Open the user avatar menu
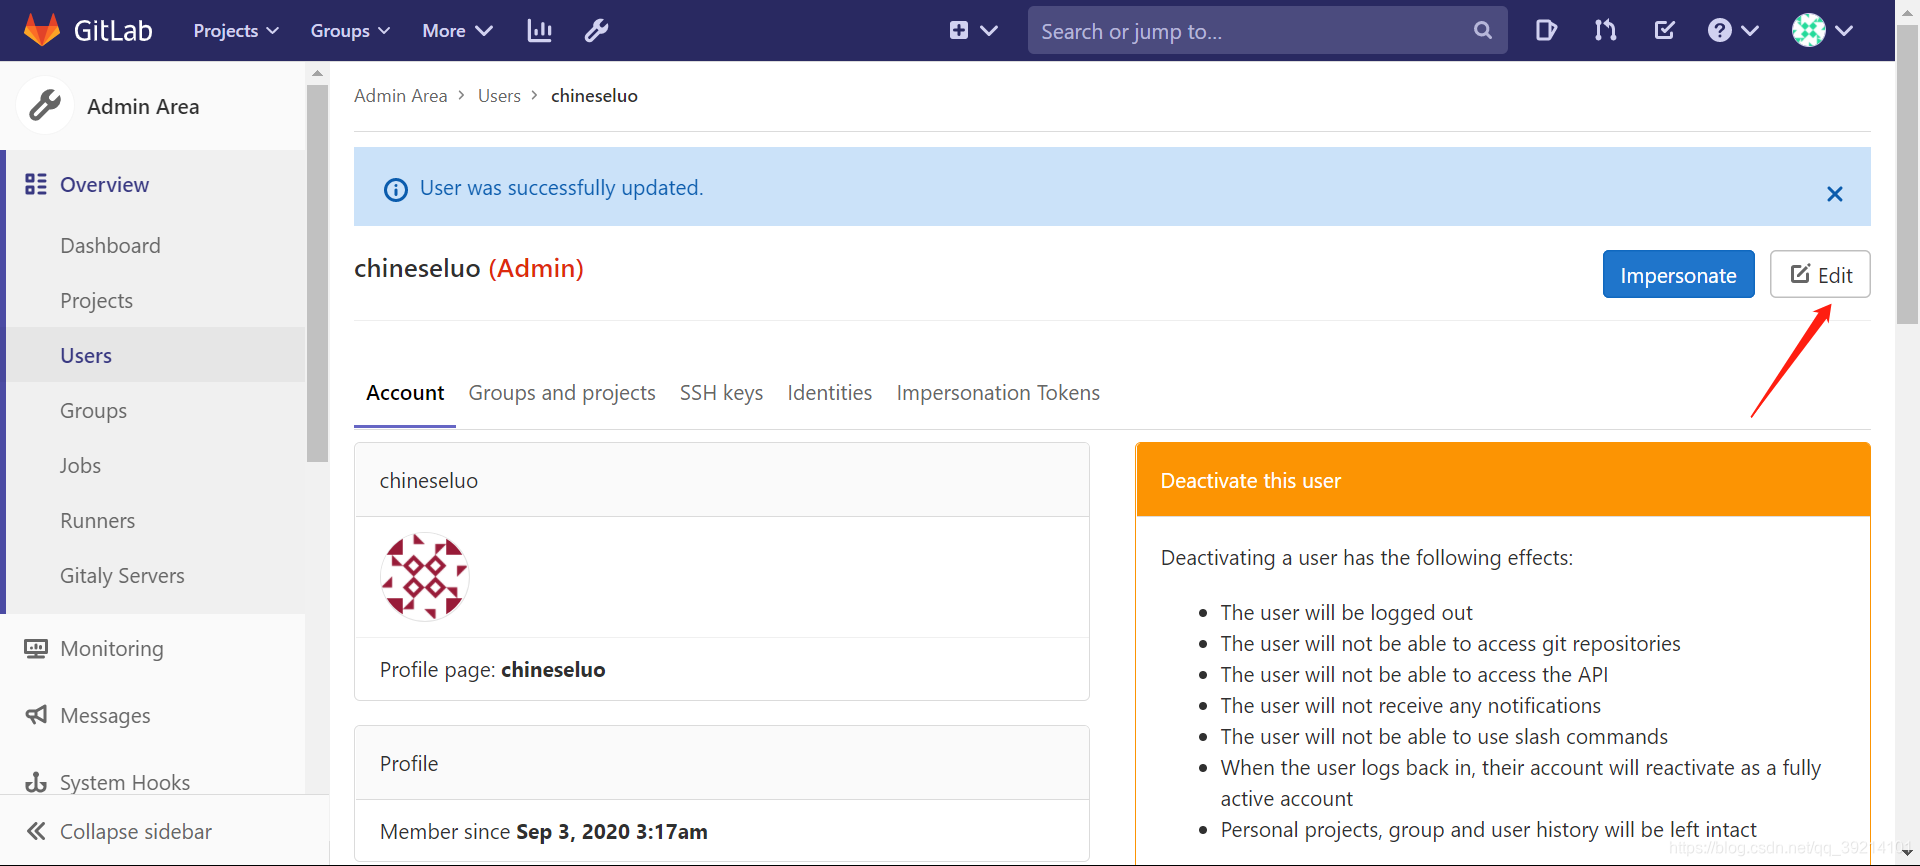Image resolution: width=1920 pixels, height=866 pixels. [1822, 31]
